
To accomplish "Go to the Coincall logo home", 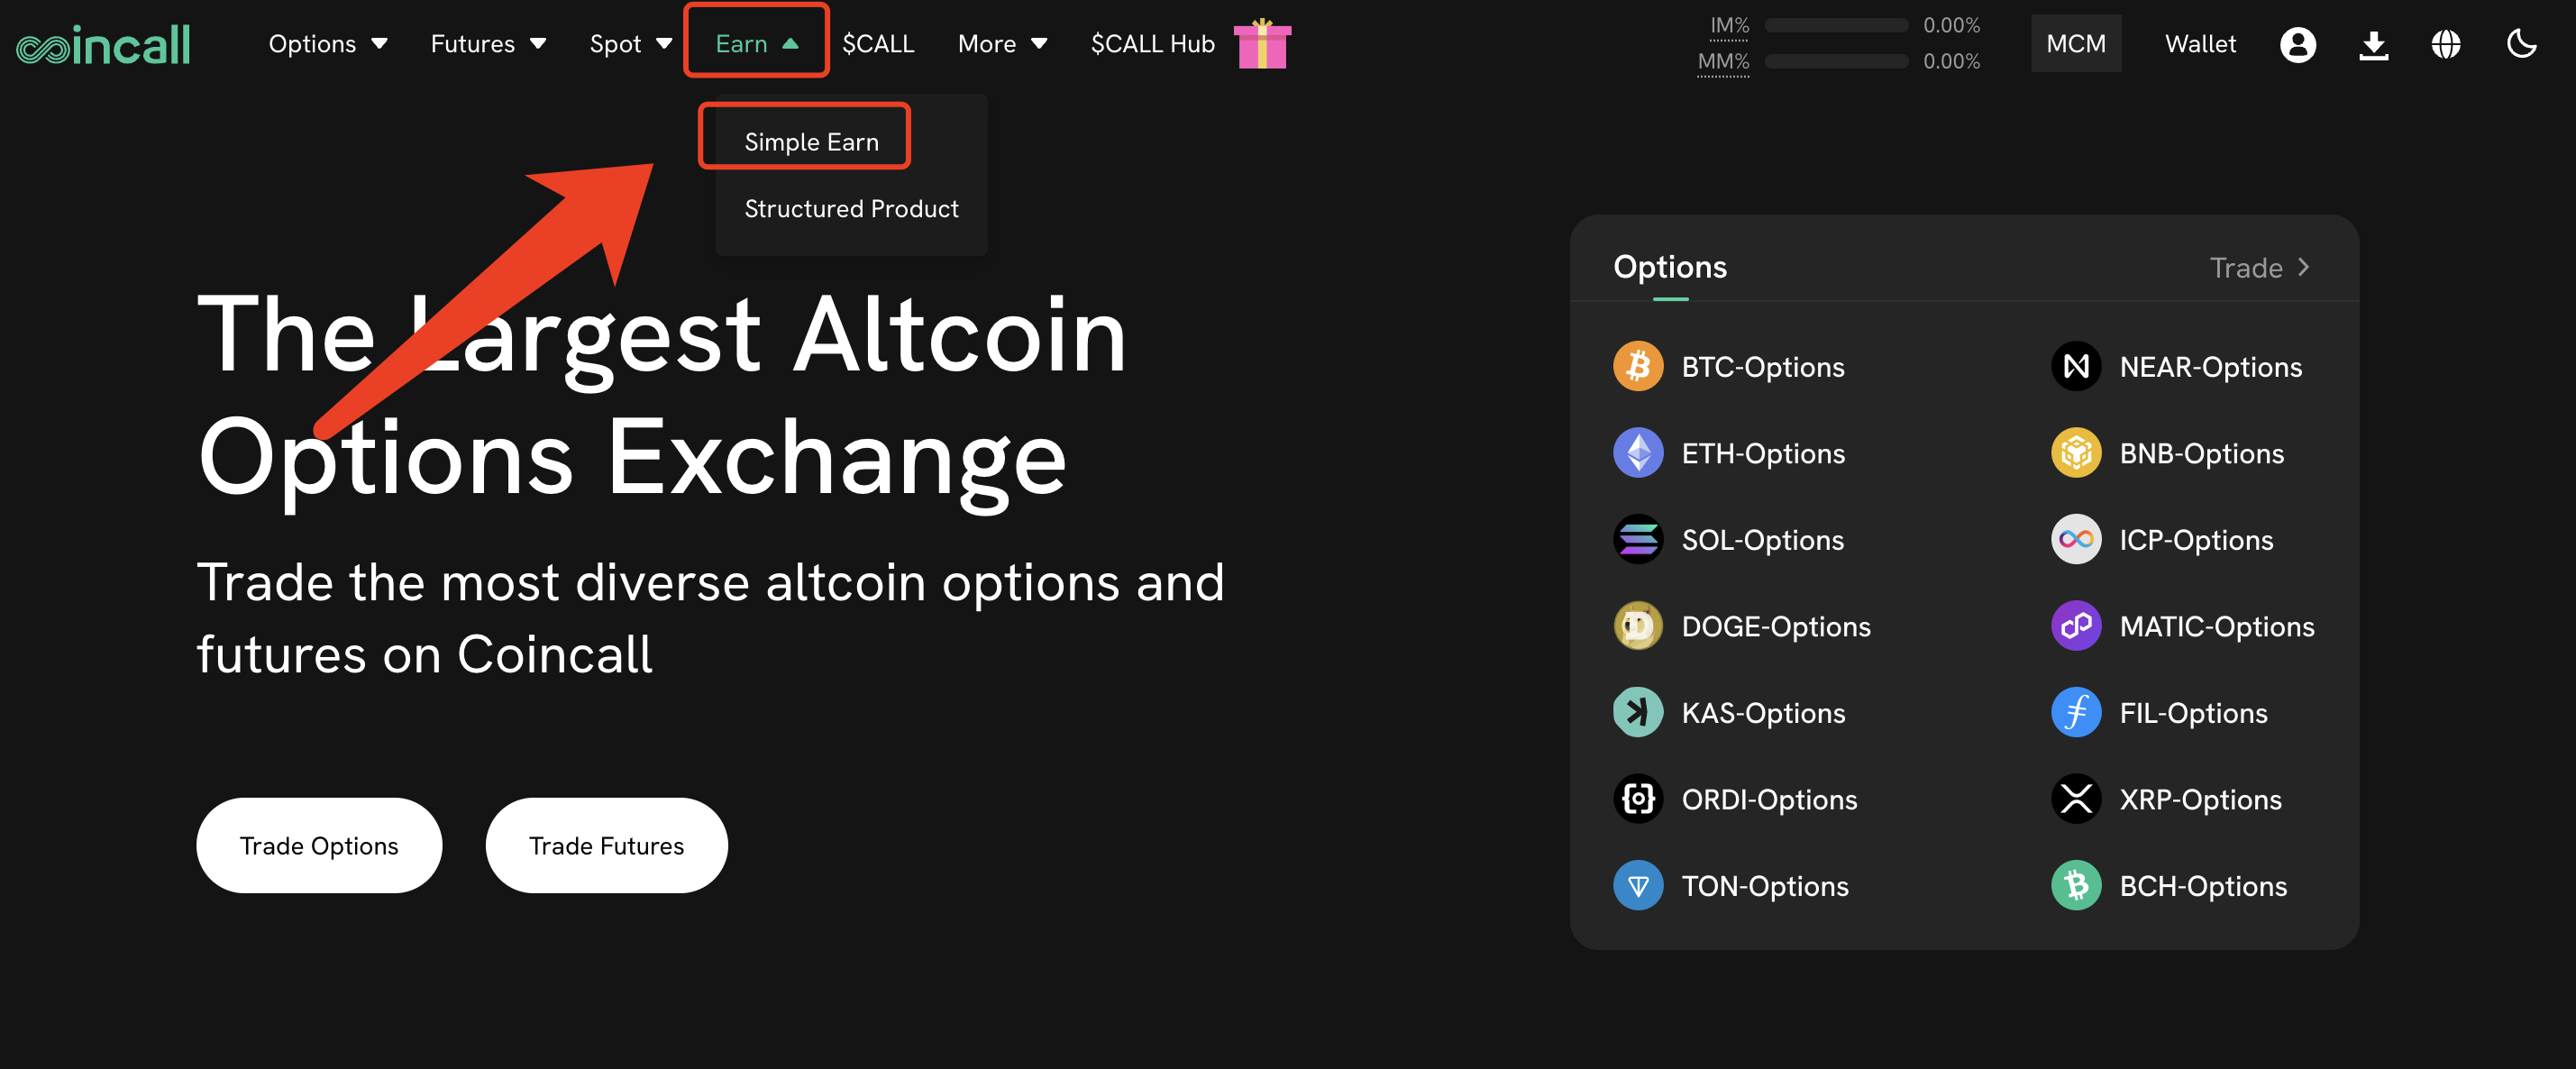I will click(x=103, y=44).
